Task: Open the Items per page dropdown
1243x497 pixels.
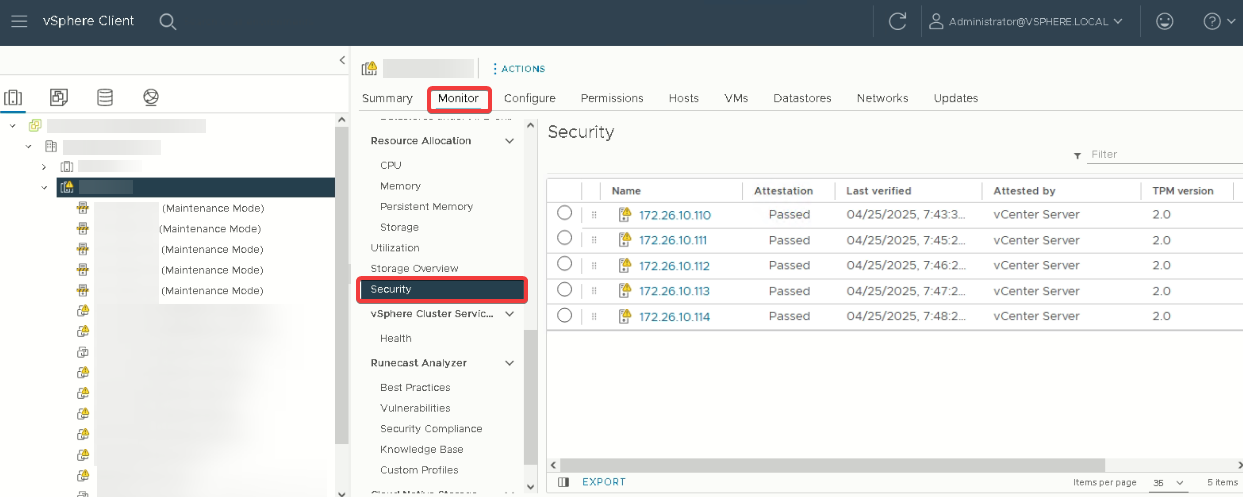Action: pos(1166,482)
